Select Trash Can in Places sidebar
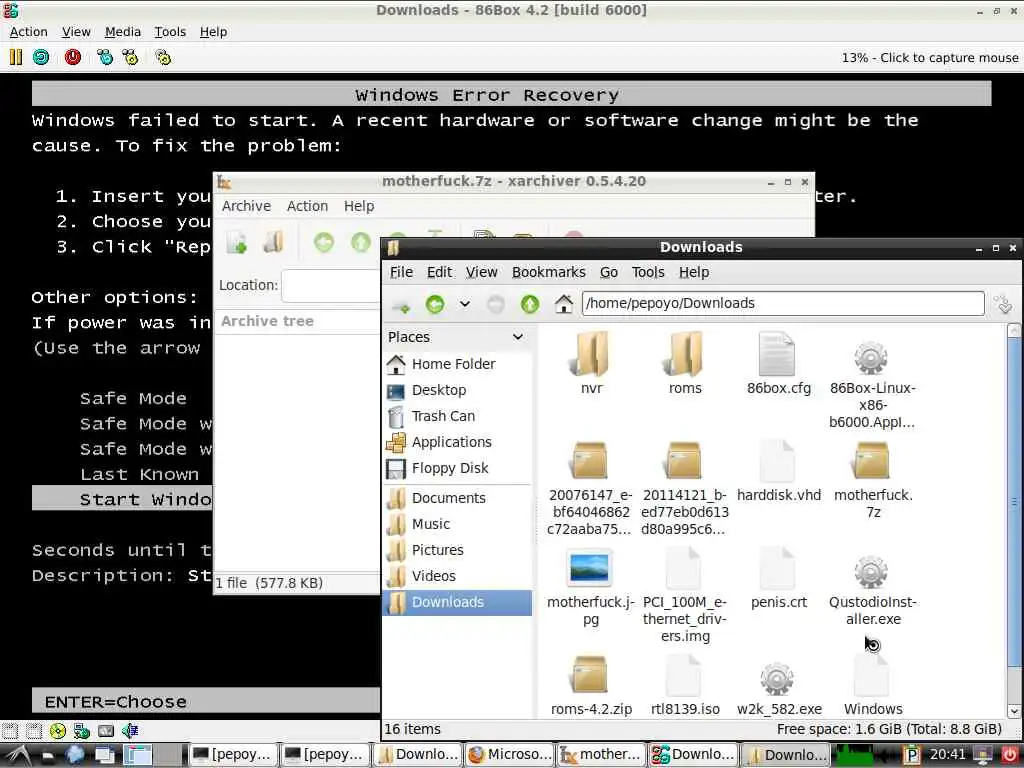This screenshot has height=768, width=1024. tap(457, 416)
